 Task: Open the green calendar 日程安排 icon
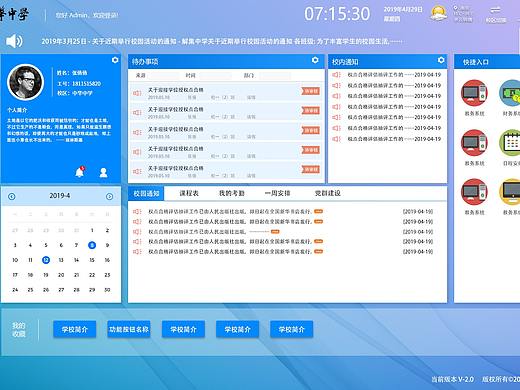510,143
